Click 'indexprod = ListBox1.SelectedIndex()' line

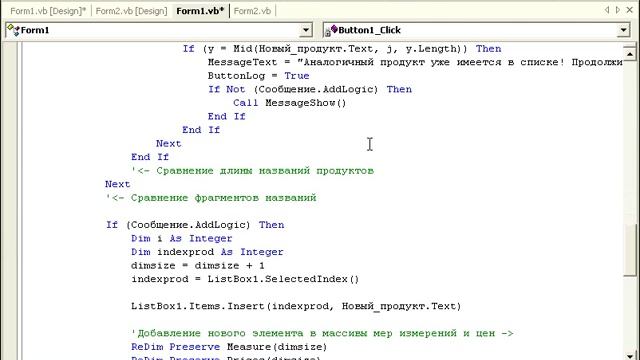click(245, 279)
